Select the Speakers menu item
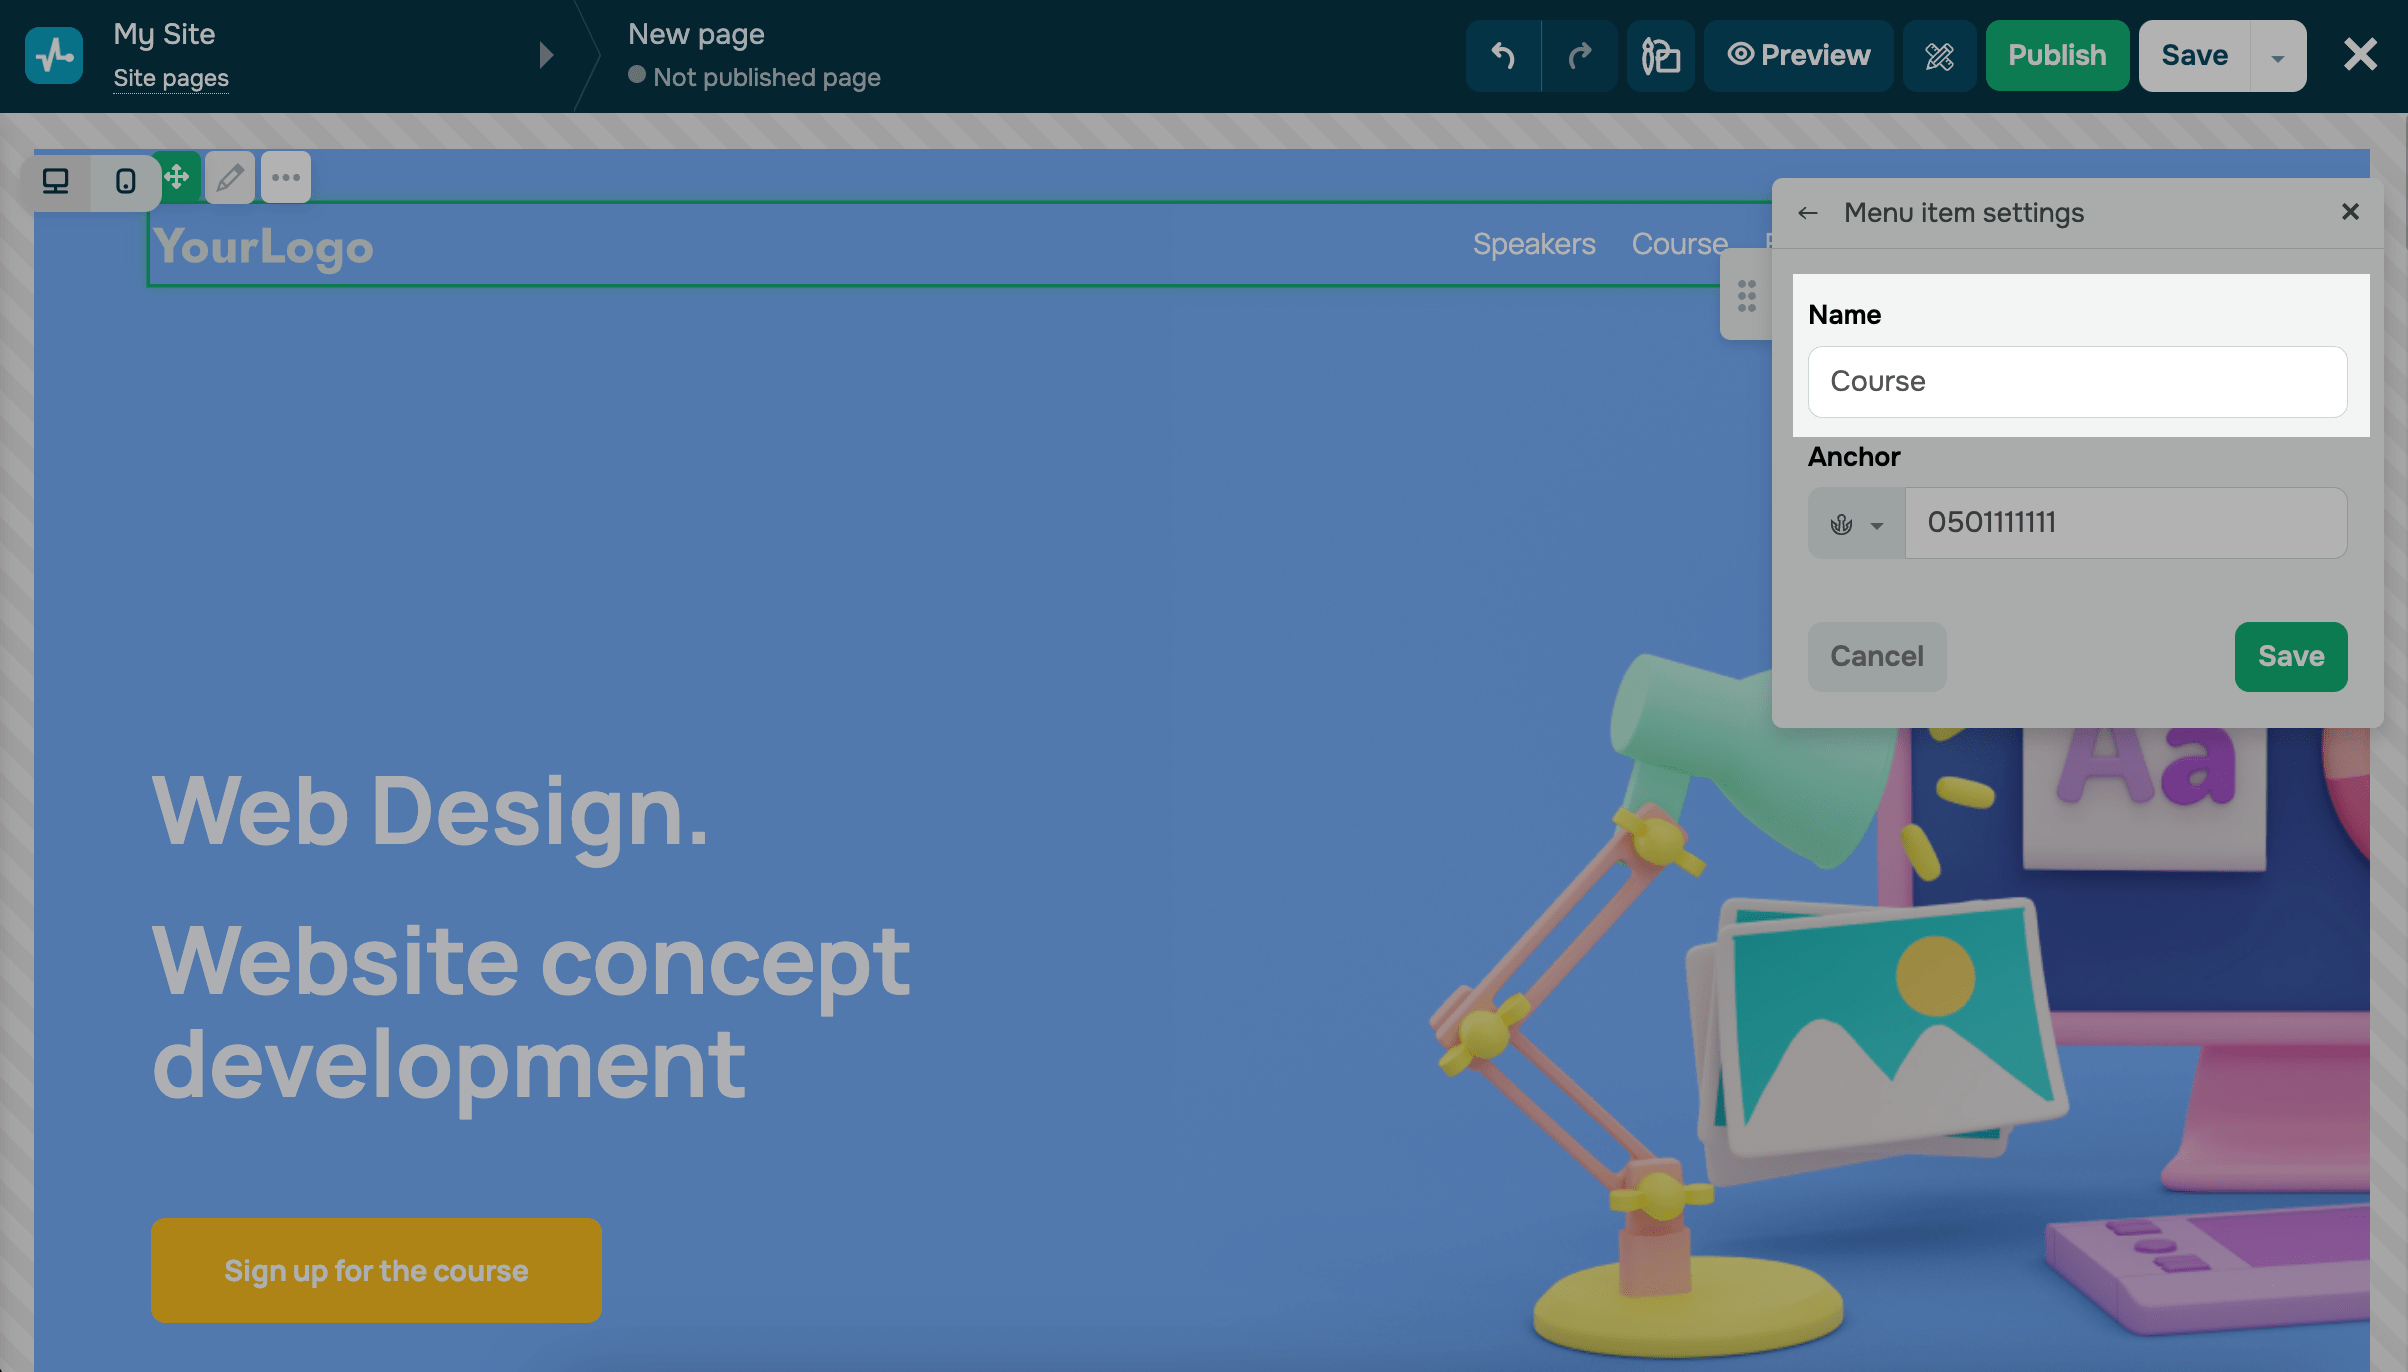The height and width of the screenshot is (1372, 2408). click(1533, 244)
